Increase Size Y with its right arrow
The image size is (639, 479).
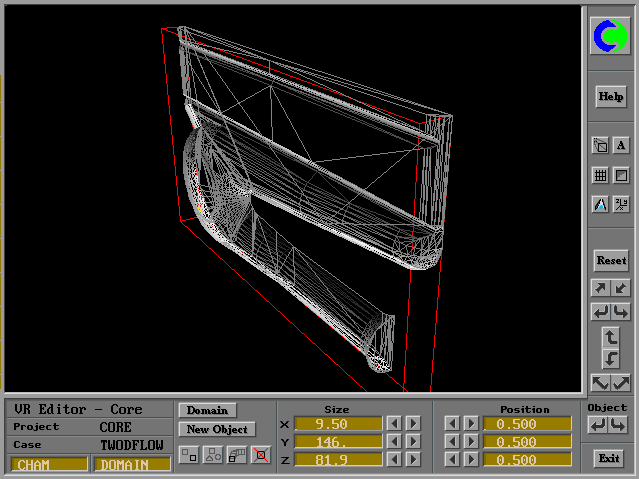[413, 441]
